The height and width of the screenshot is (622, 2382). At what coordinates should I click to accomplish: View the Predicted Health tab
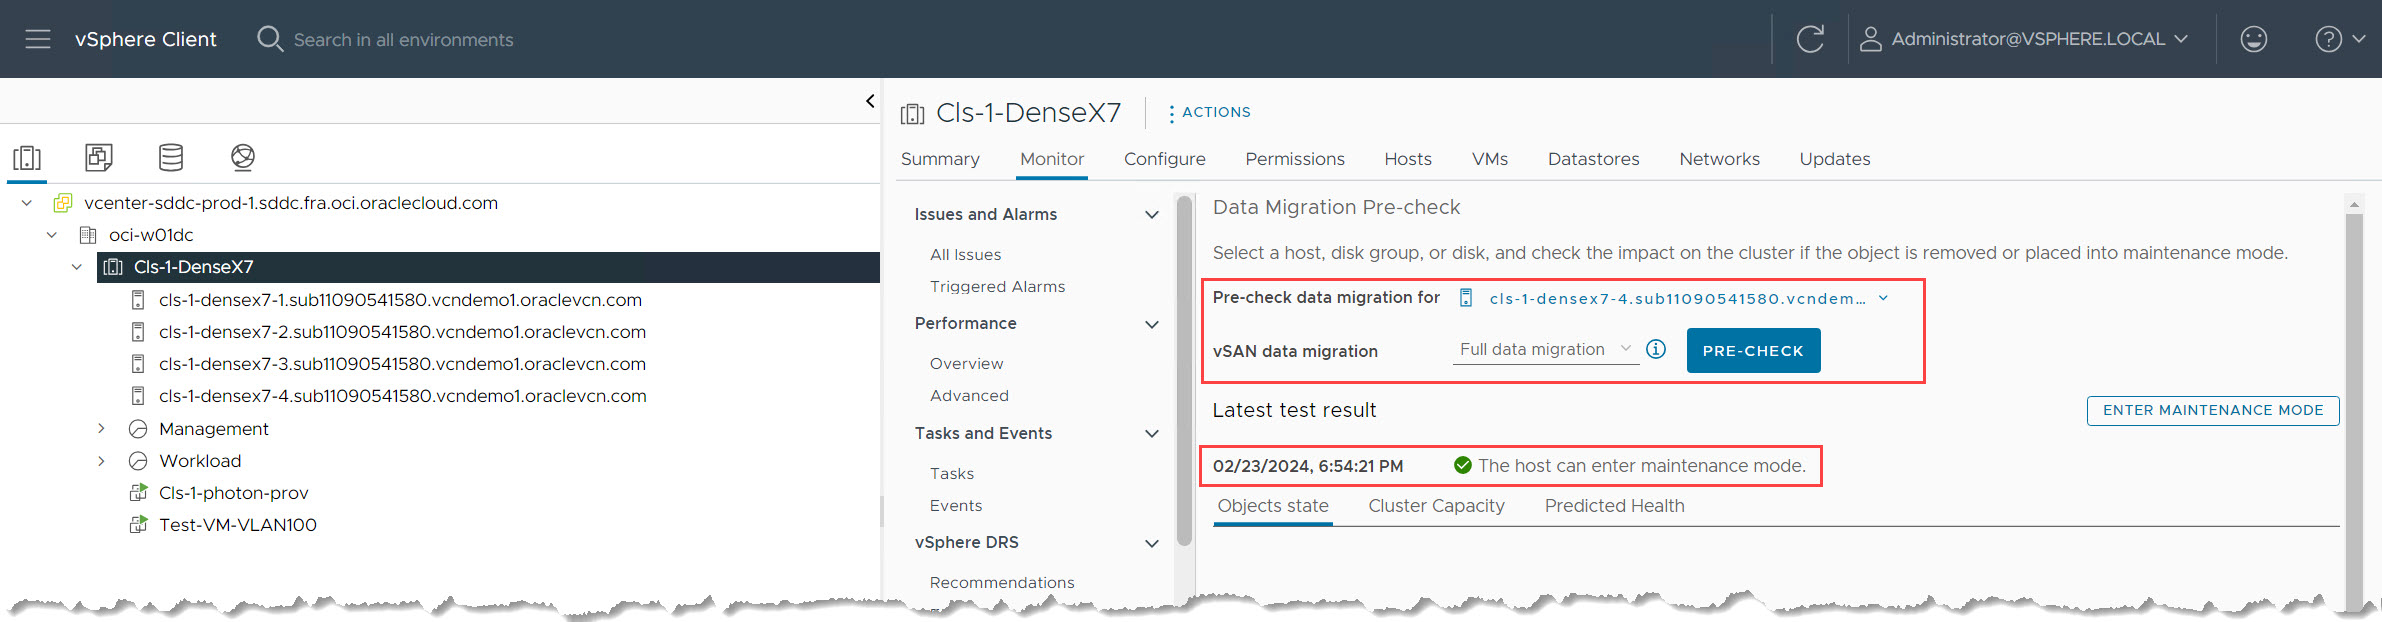click(x=1615, y=506)
